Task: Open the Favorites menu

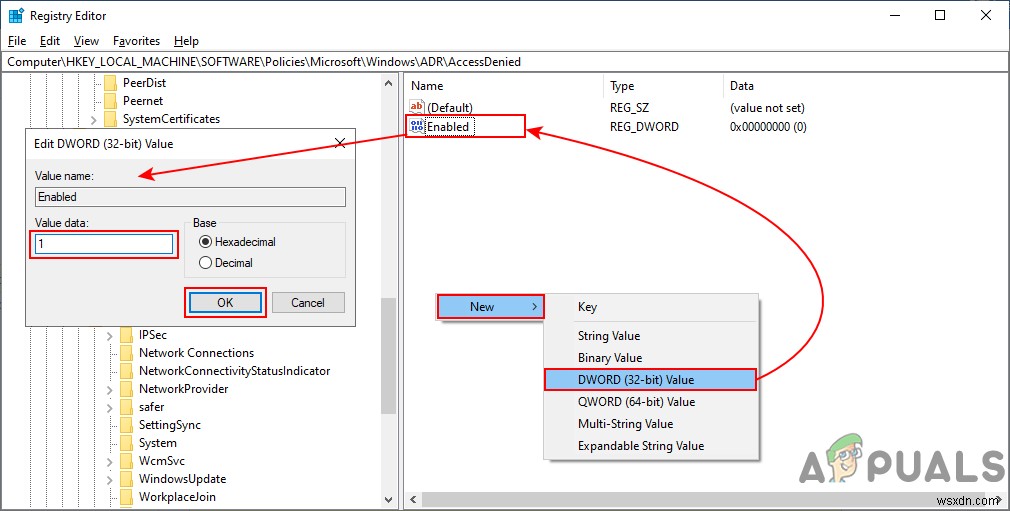Action: pos(137,41)
